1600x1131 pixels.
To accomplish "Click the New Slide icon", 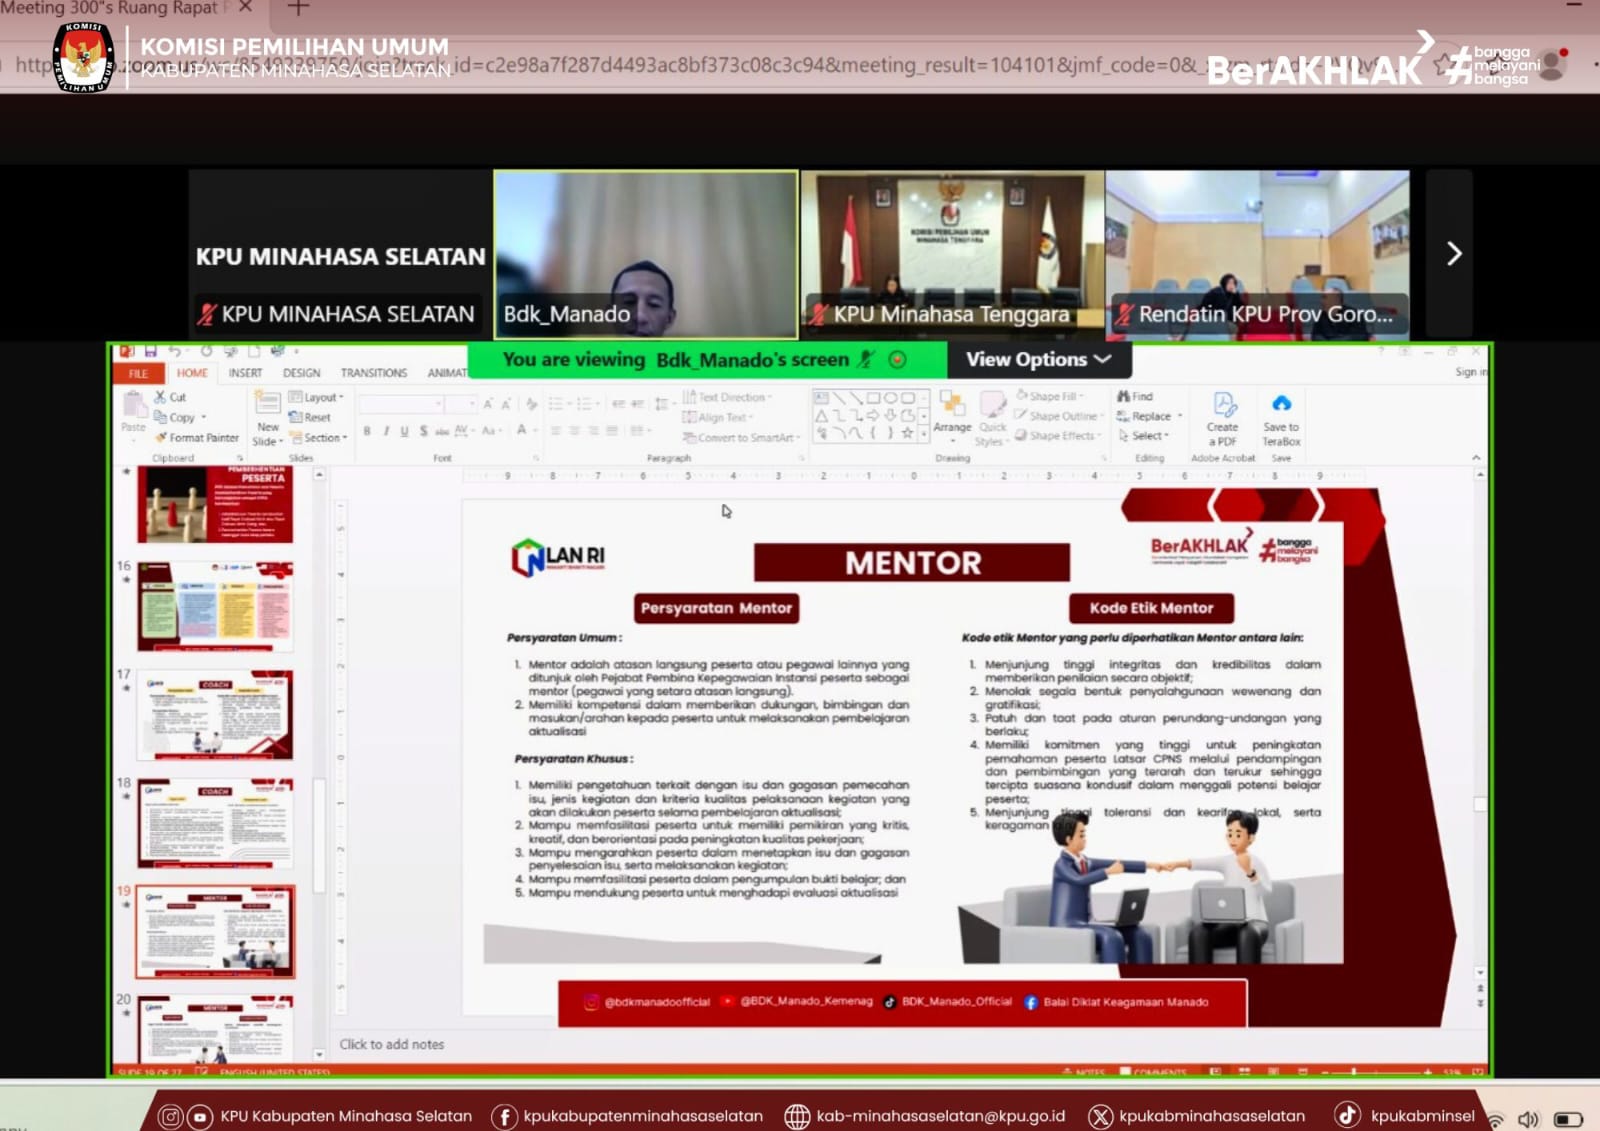I will [267, 404].
